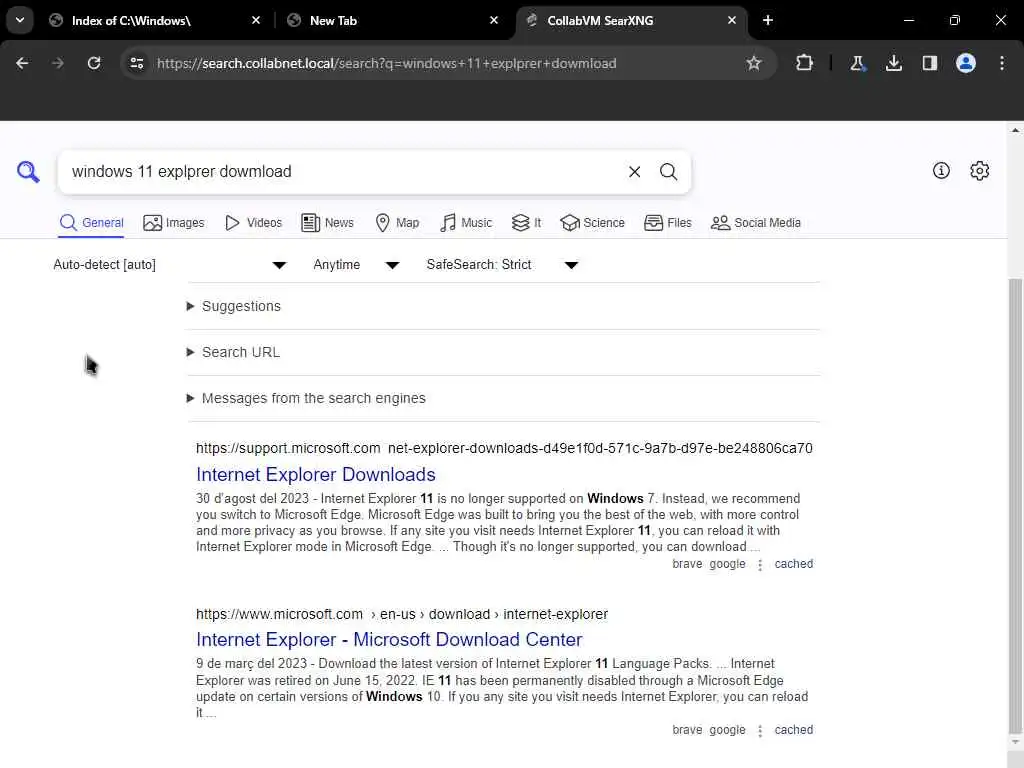The height and width of the screenshot is (768, 1024).
Task: Open more options dots for Download Center result
Action: click(760, 731)
